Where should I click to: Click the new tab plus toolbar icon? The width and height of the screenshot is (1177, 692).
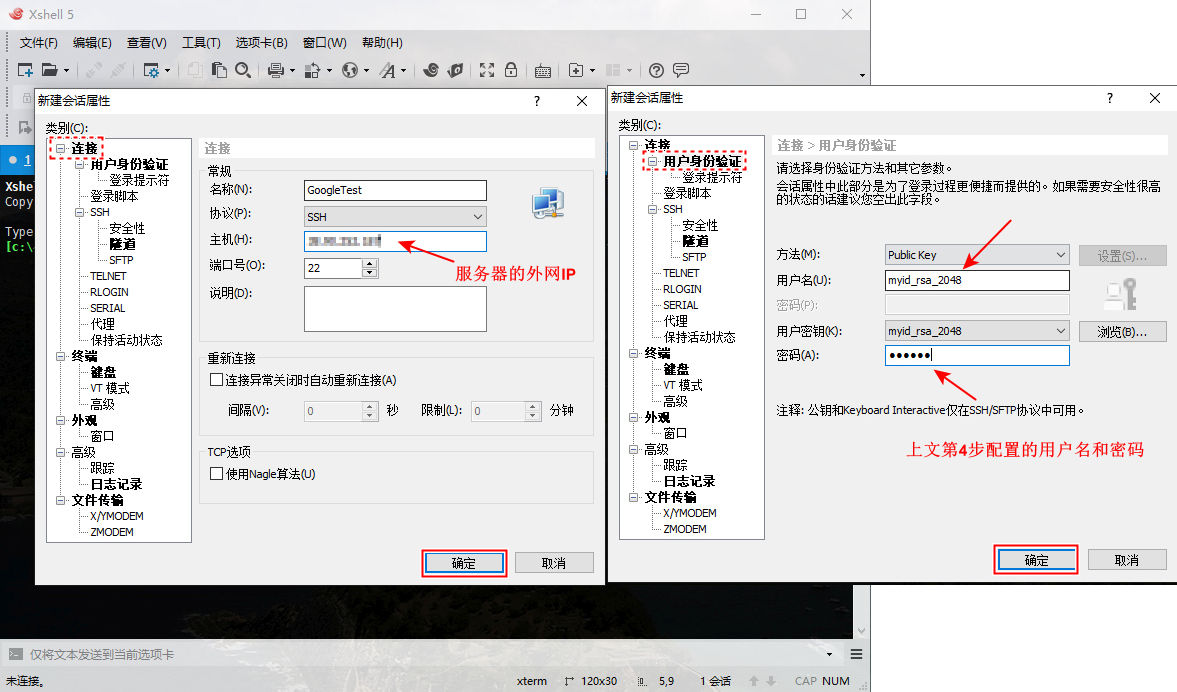click(x=576, y=70)
